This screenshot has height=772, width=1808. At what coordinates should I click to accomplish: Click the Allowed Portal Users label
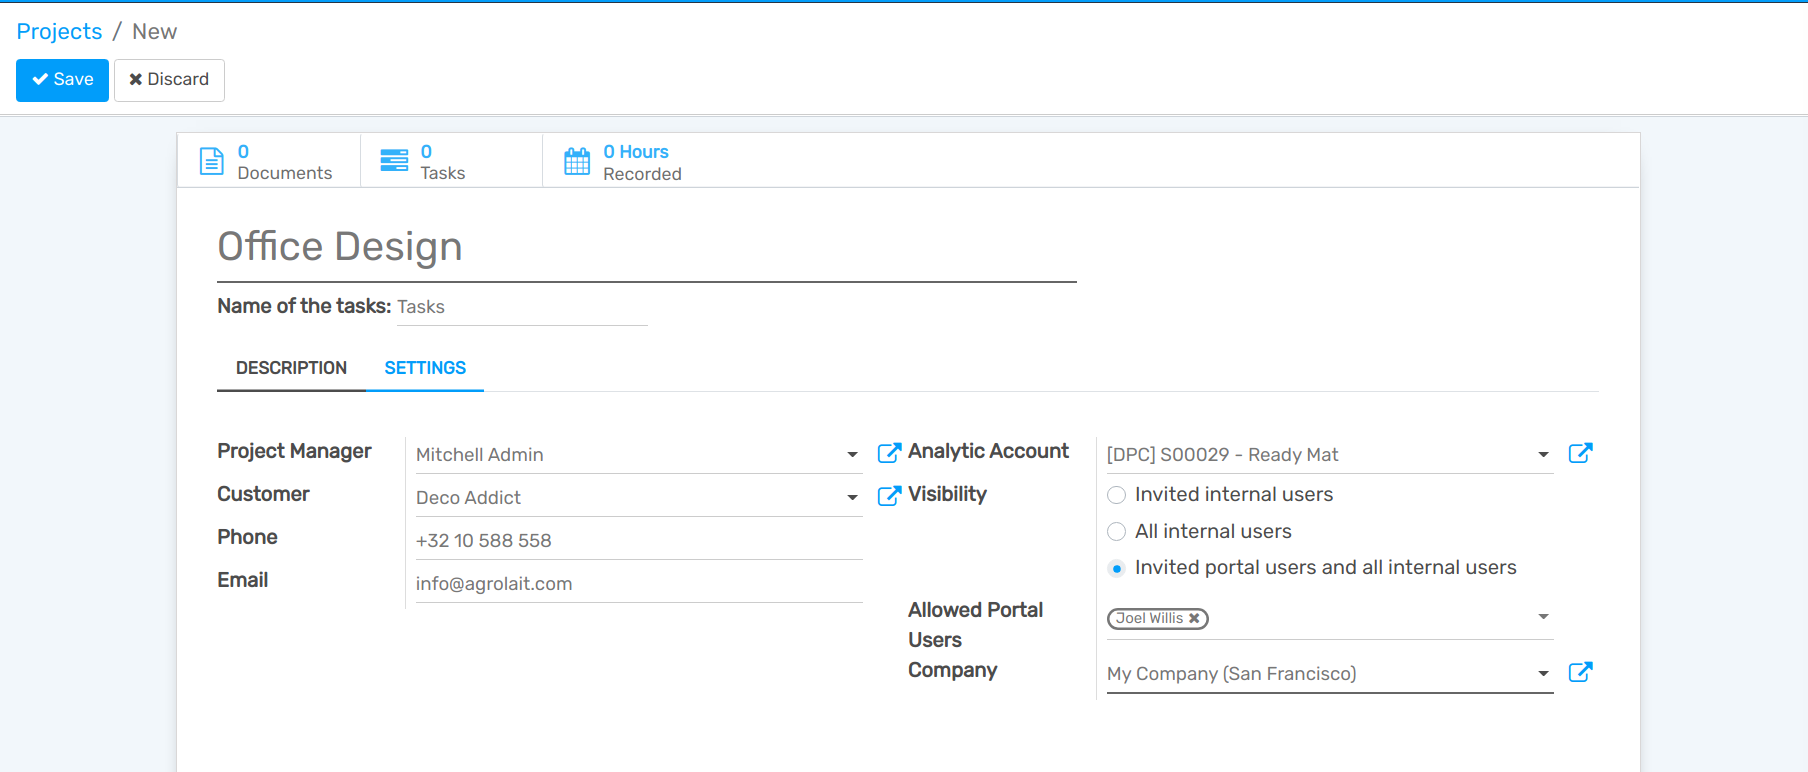pos(975,625)
